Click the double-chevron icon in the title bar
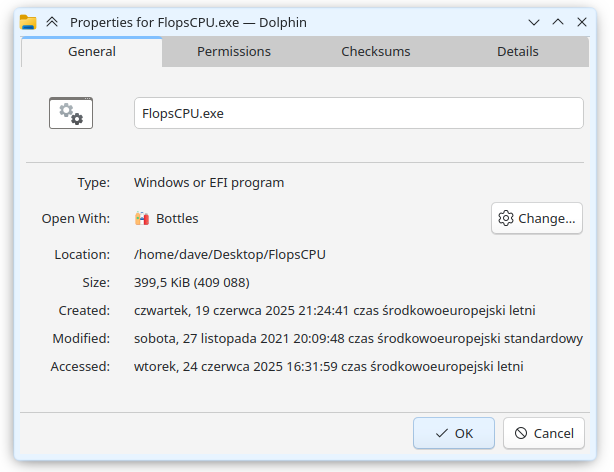 (52, 22)
